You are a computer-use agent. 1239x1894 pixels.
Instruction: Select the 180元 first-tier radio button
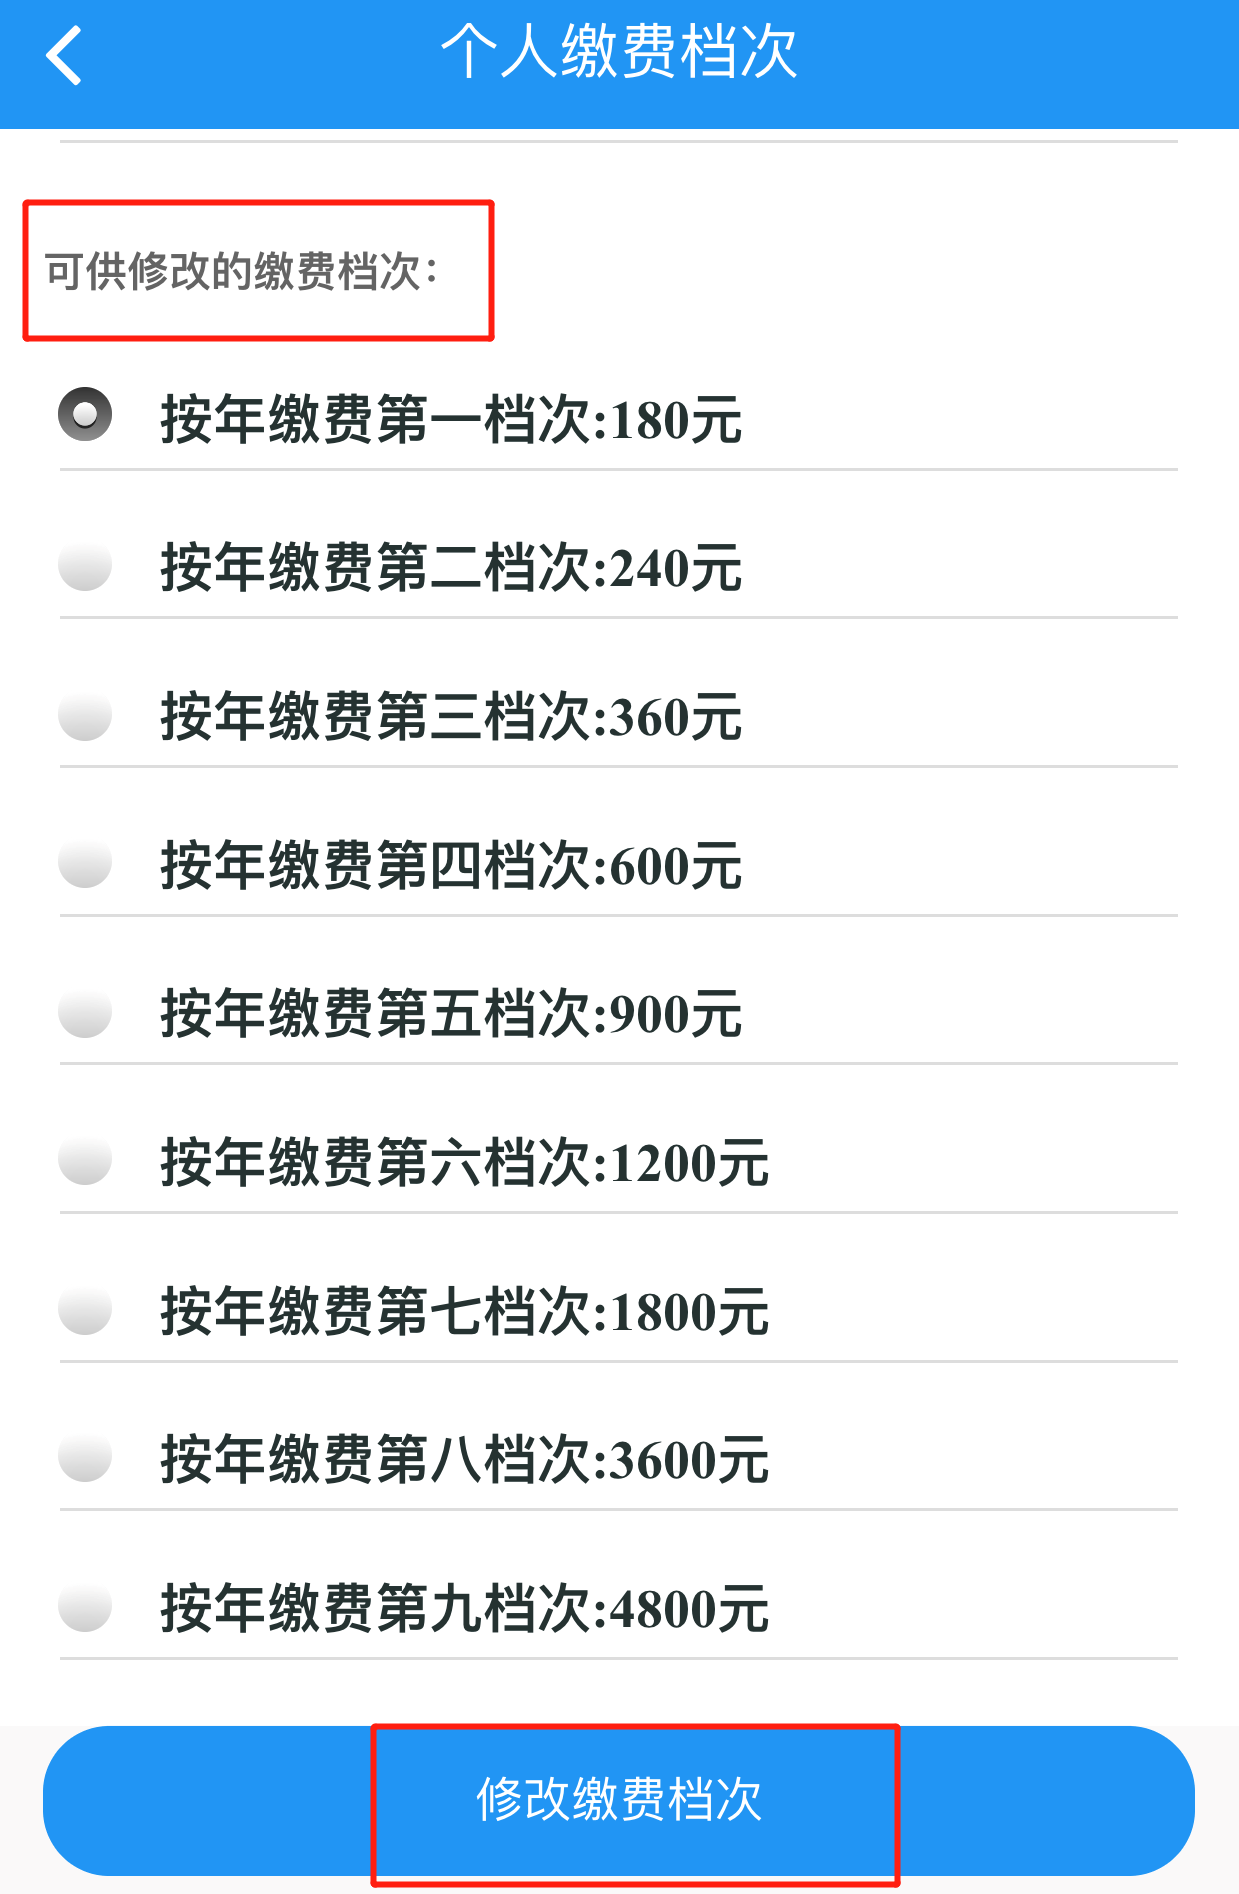(85, 414)
